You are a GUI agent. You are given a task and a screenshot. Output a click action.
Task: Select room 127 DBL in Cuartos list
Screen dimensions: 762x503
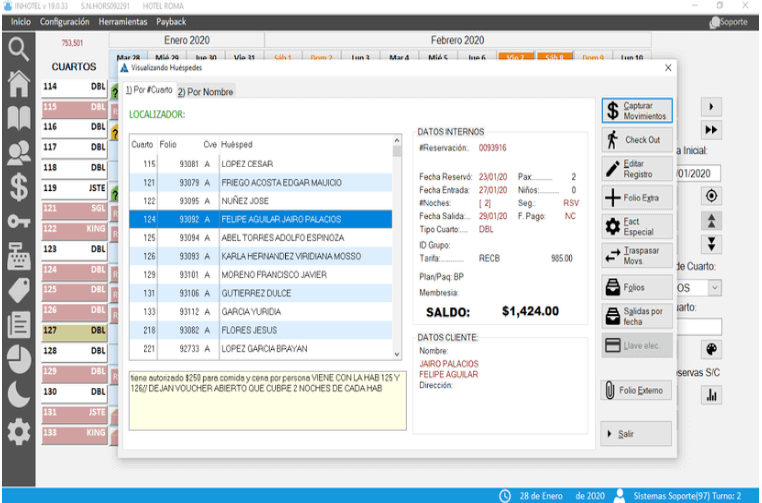point(74,332)
